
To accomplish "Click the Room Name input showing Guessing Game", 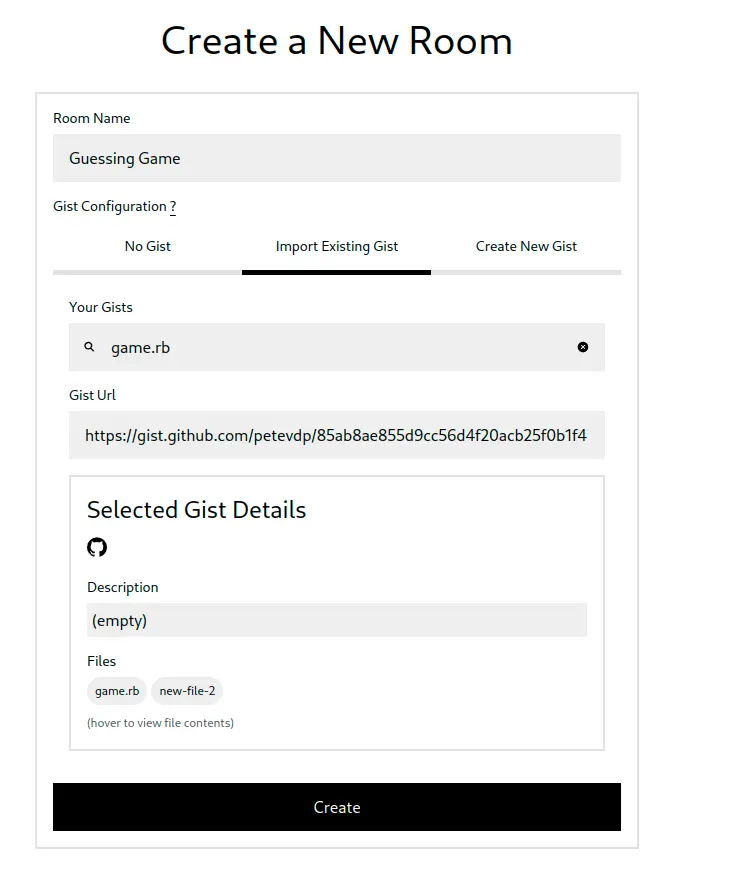I will pos(336,158).
